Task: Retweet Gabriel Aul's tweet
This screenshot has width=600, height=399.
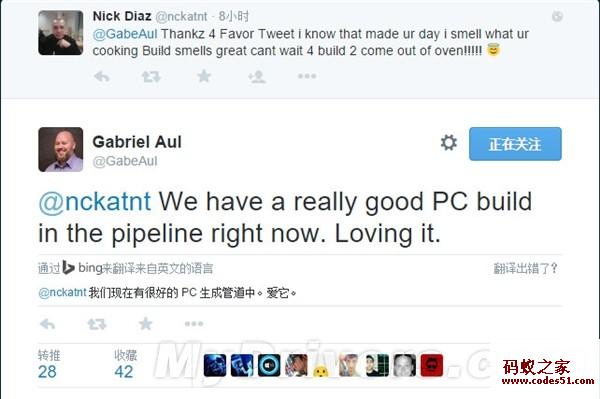Action: (x=97, y=324)
